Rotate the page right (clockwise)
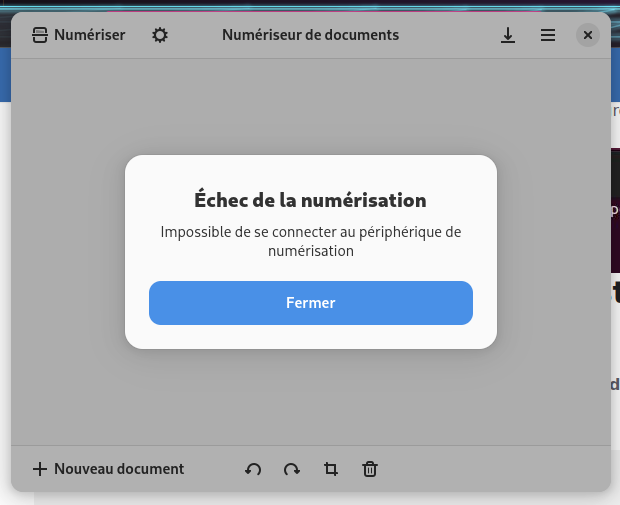This screenshot has width=620, height=505. click(x=292, y=469)
